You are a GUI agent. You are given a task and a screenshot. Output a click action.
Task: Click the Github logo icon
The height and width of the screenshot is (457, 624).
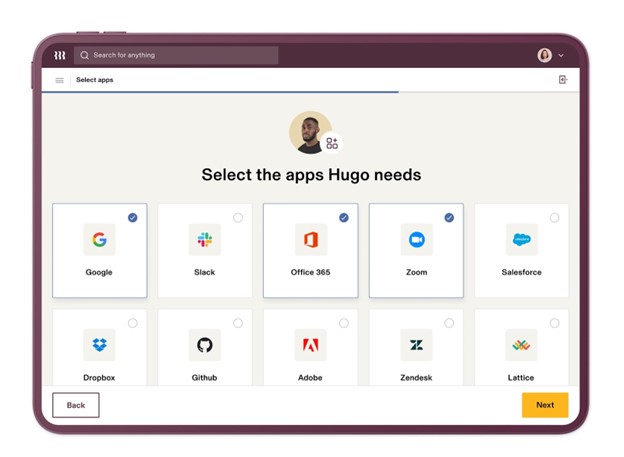[x=205, y=345]
